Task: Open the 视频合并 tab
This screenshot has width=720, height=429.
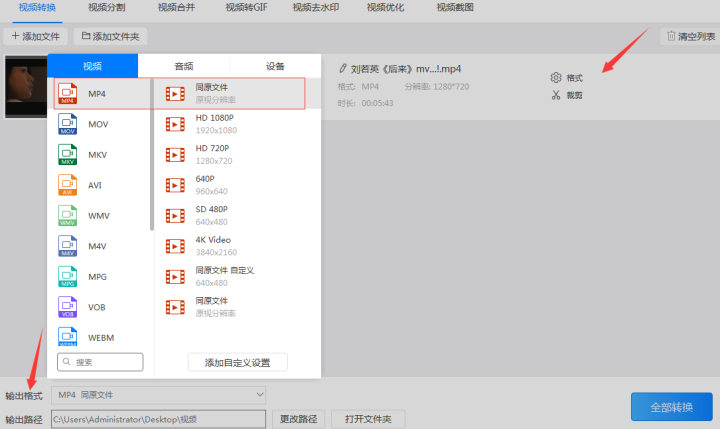Action: (x=176, y=8)
